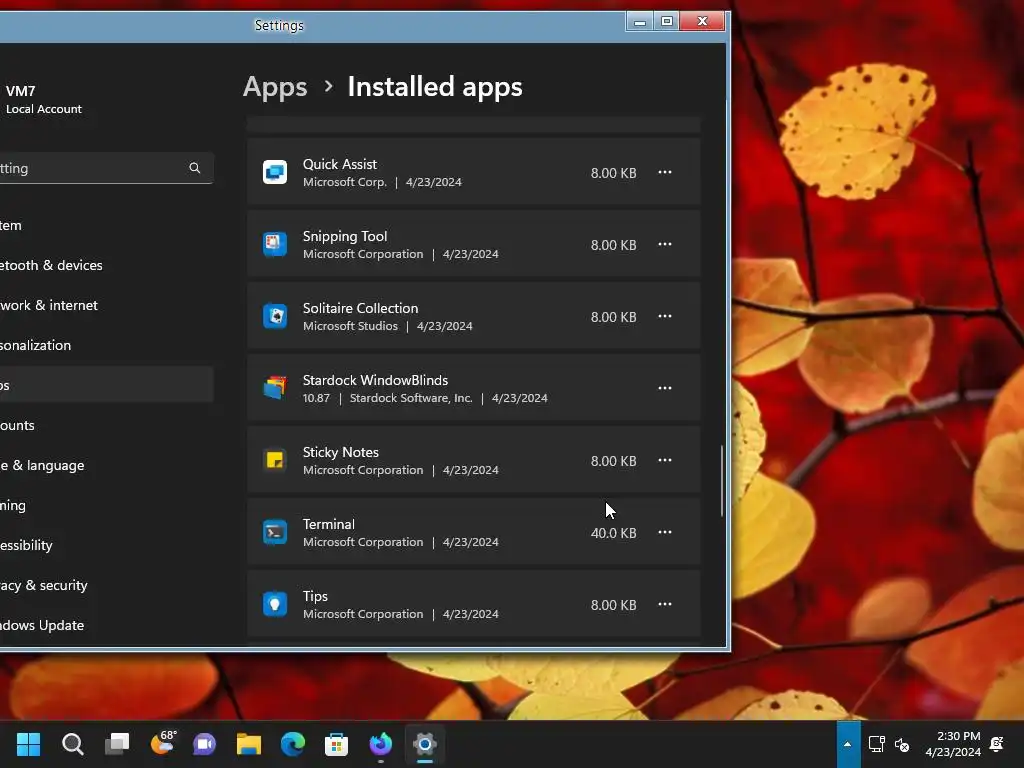Screen dimensions: 1024x768
Task: Click the taskbar clock showing 2:30 PM
Action: click(x=953, y=744)
